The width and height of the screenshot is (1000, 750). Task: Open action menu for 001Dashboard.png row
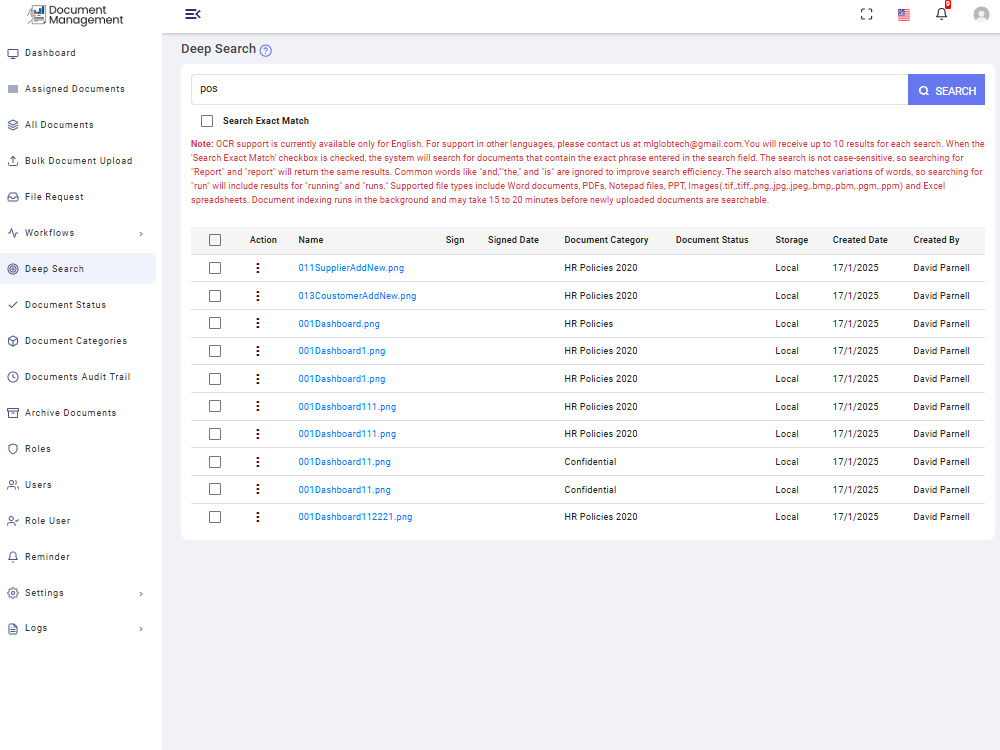click(x=258, y=323)
